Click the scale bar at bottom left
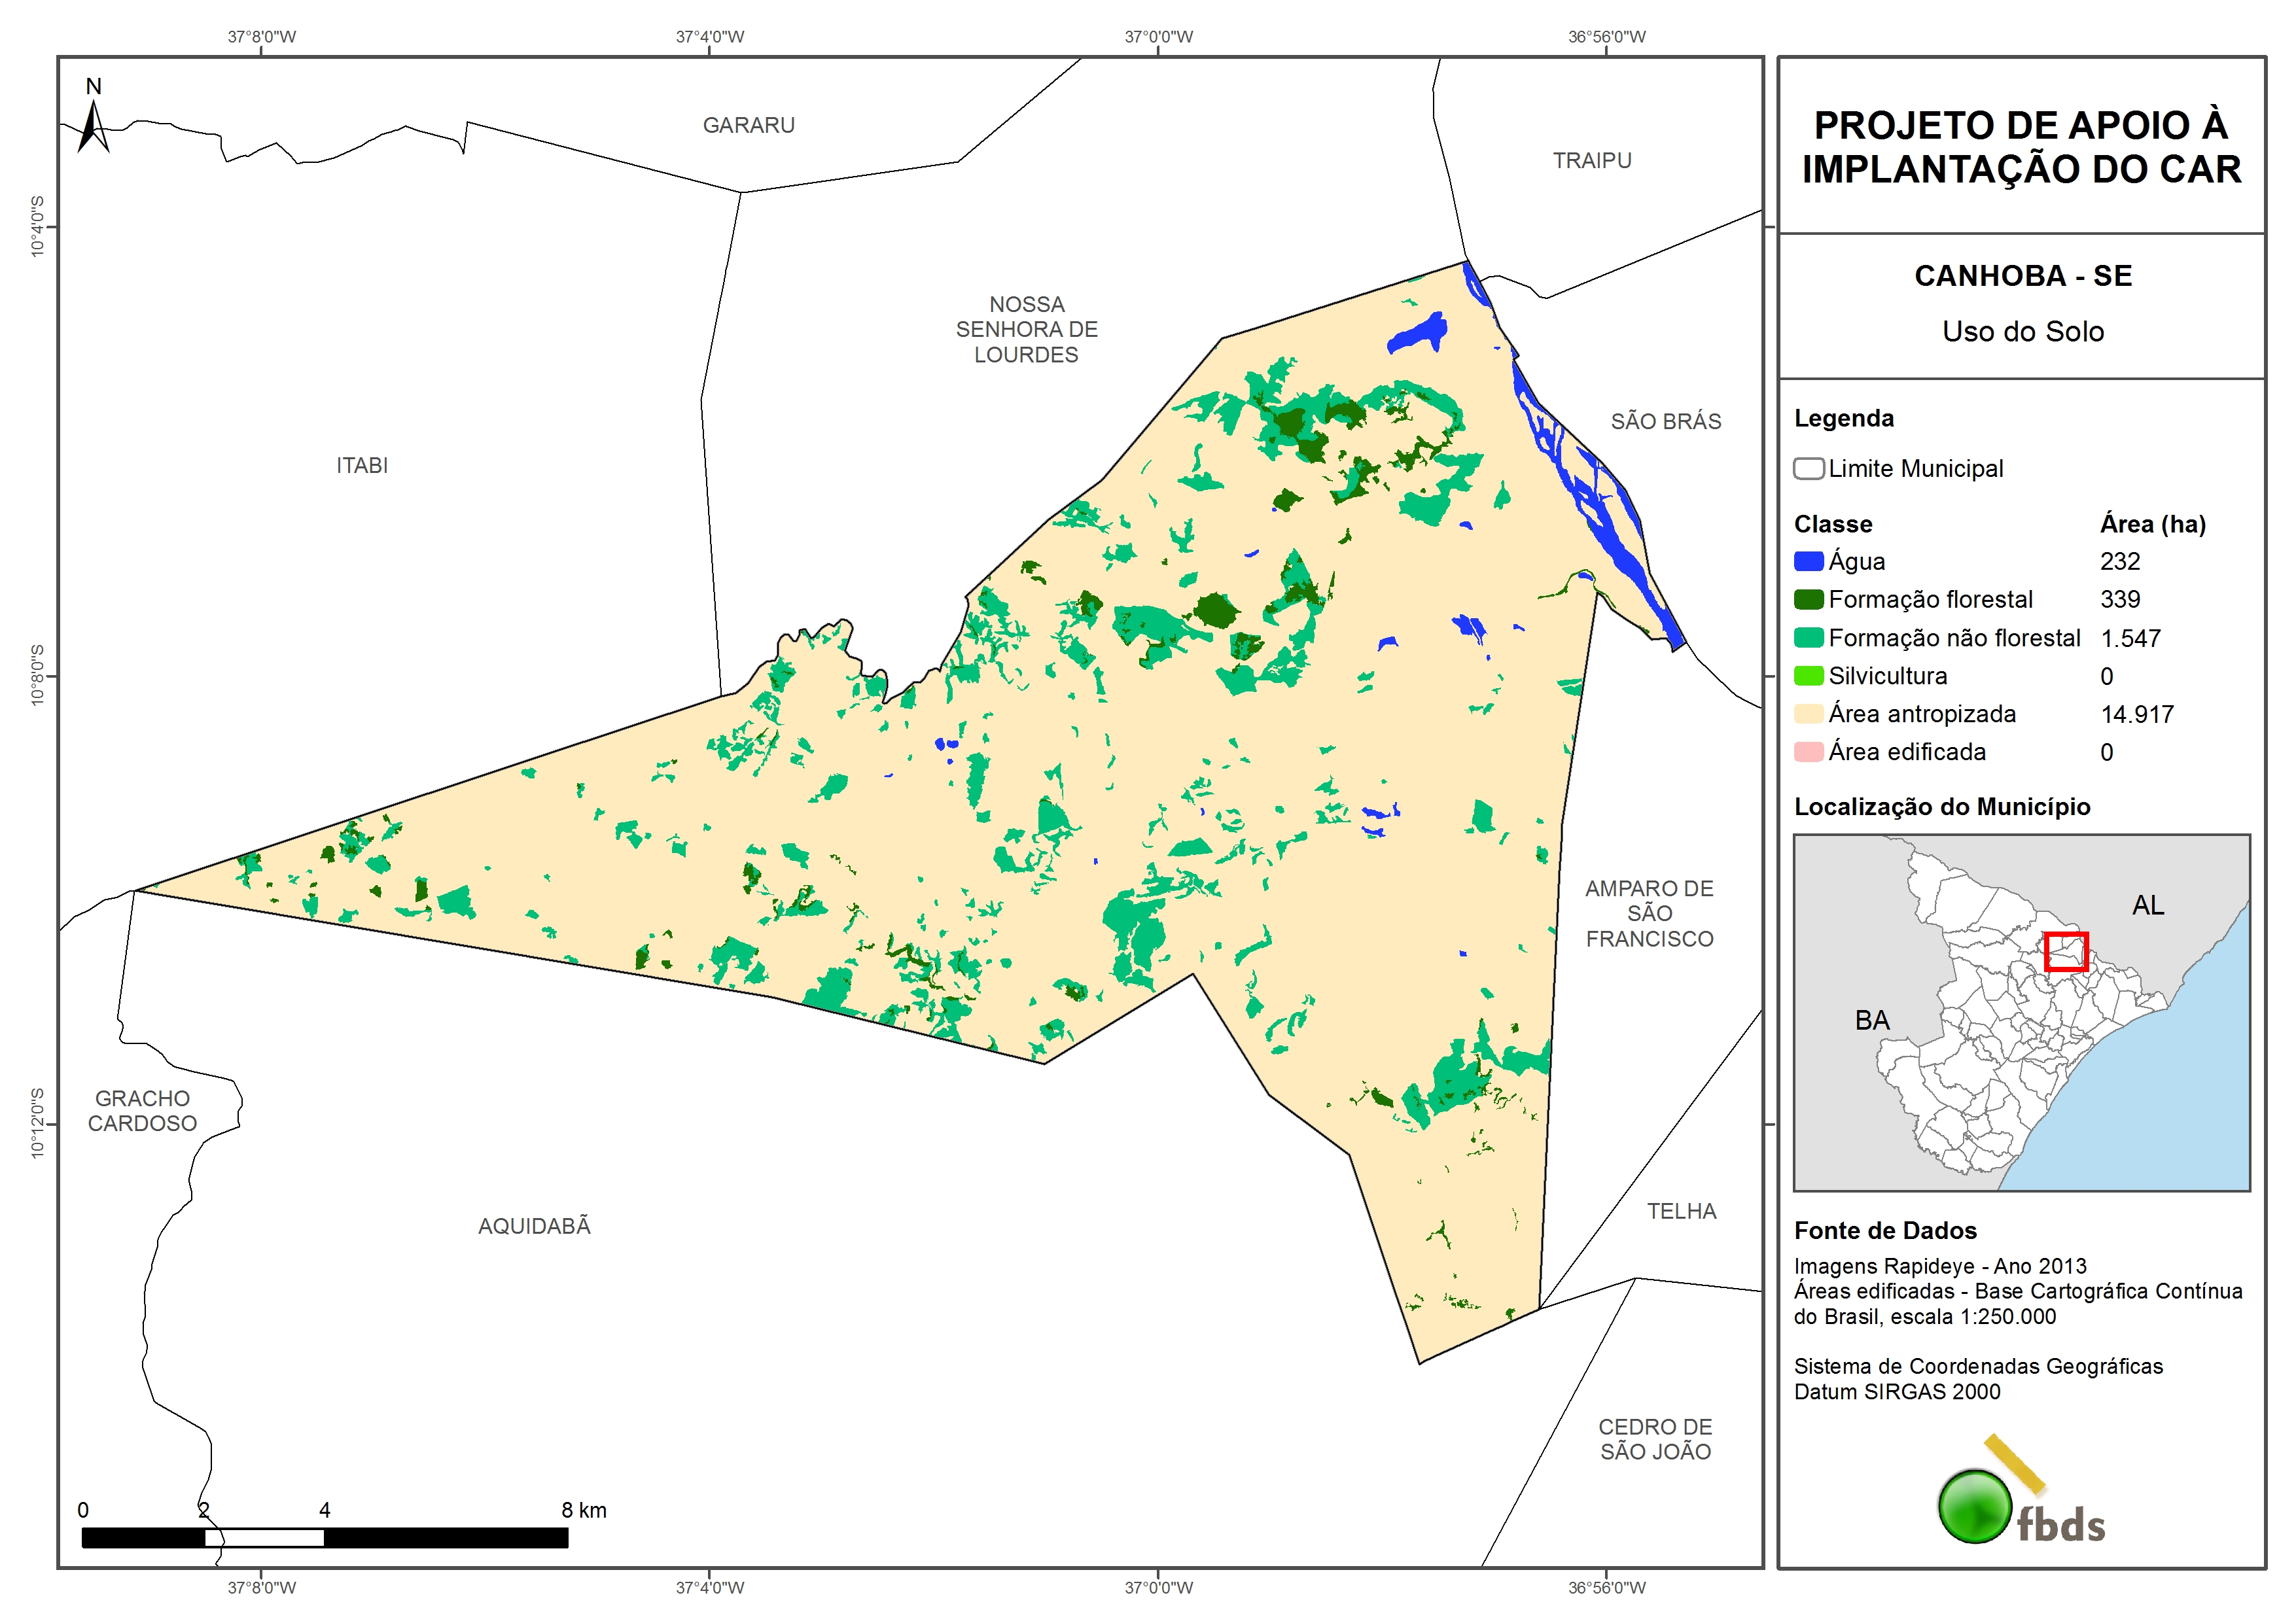This screenshot has width=2296, height=1623. tap(324, 1538)
